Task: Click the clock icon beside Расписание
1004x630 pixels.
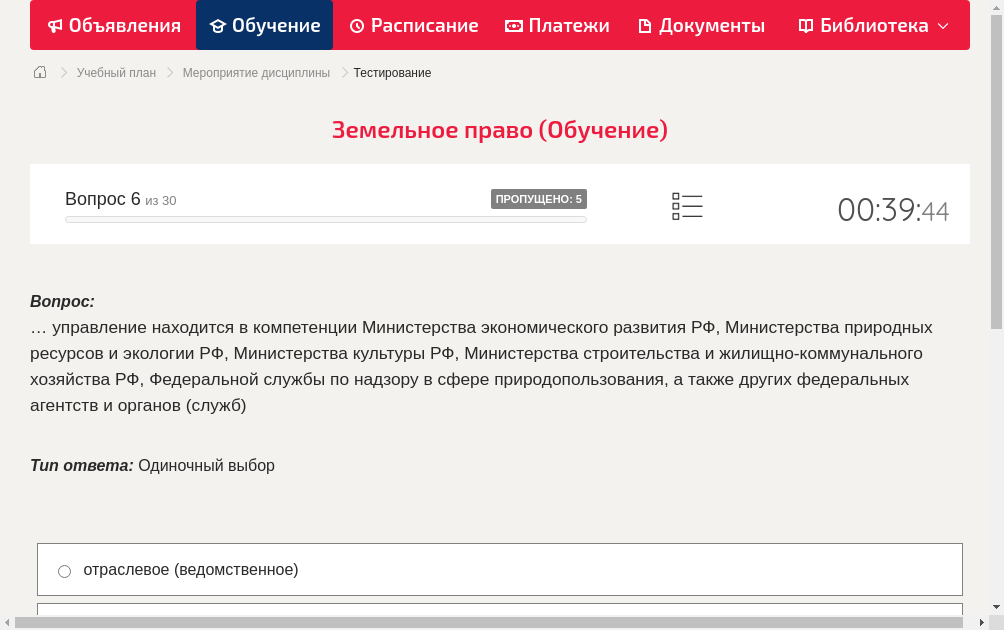Action: (x=356, y=25)
